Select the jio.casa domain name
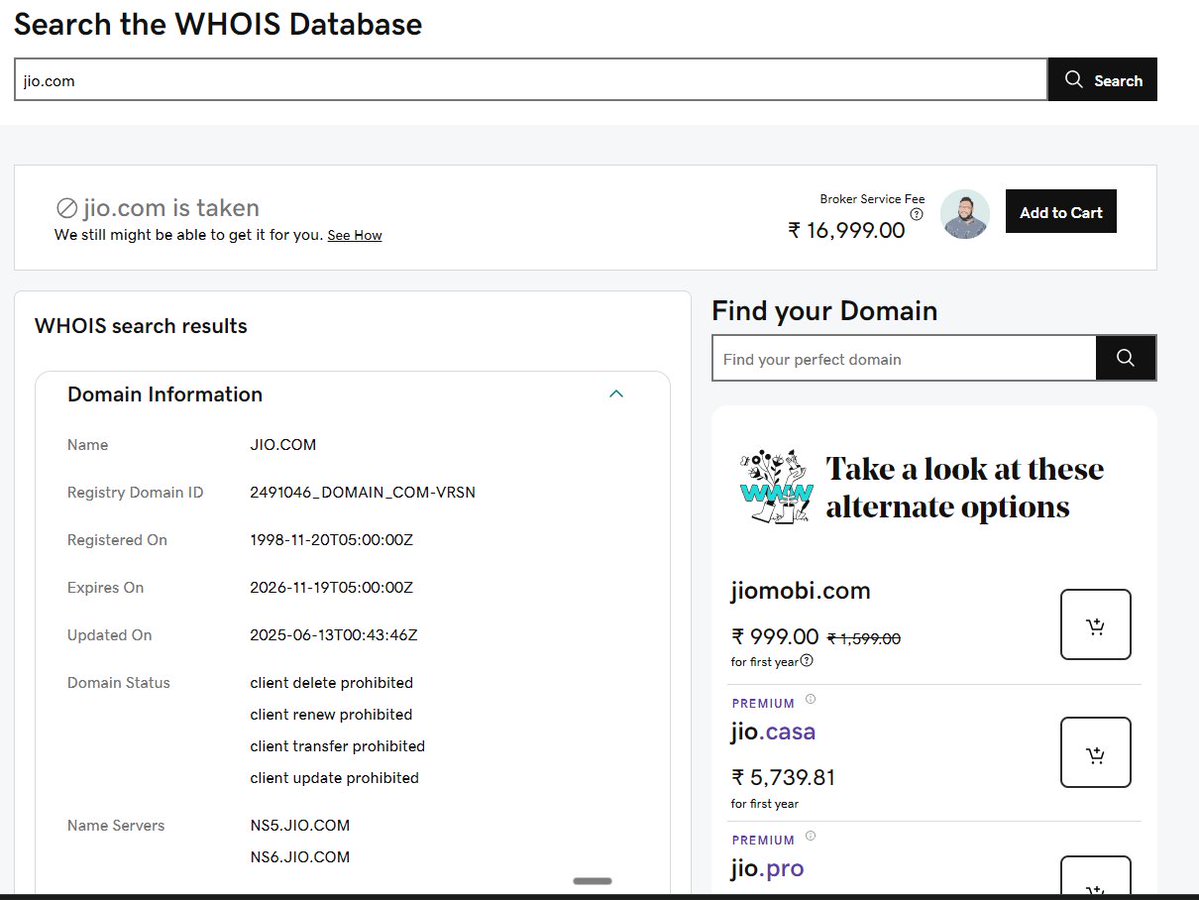Image resolution: width=1199 pixels, height=900 pixels. pos(772,732)
